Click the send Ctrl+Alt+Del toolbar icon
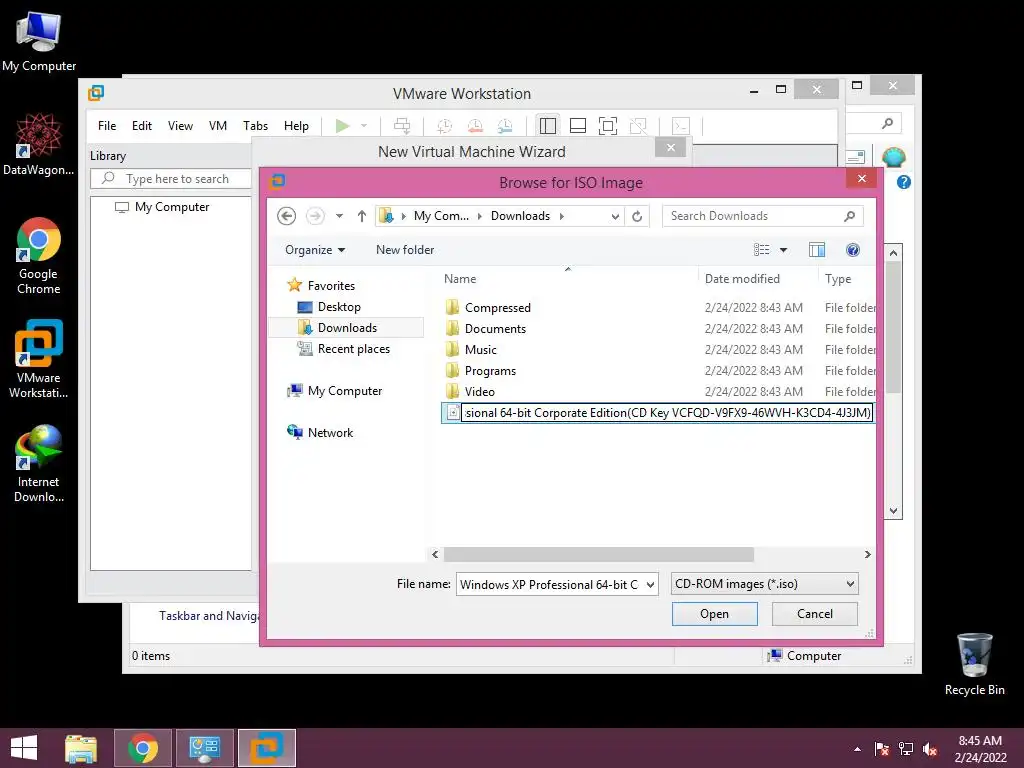1024x768 pixels. click(402, 125)
